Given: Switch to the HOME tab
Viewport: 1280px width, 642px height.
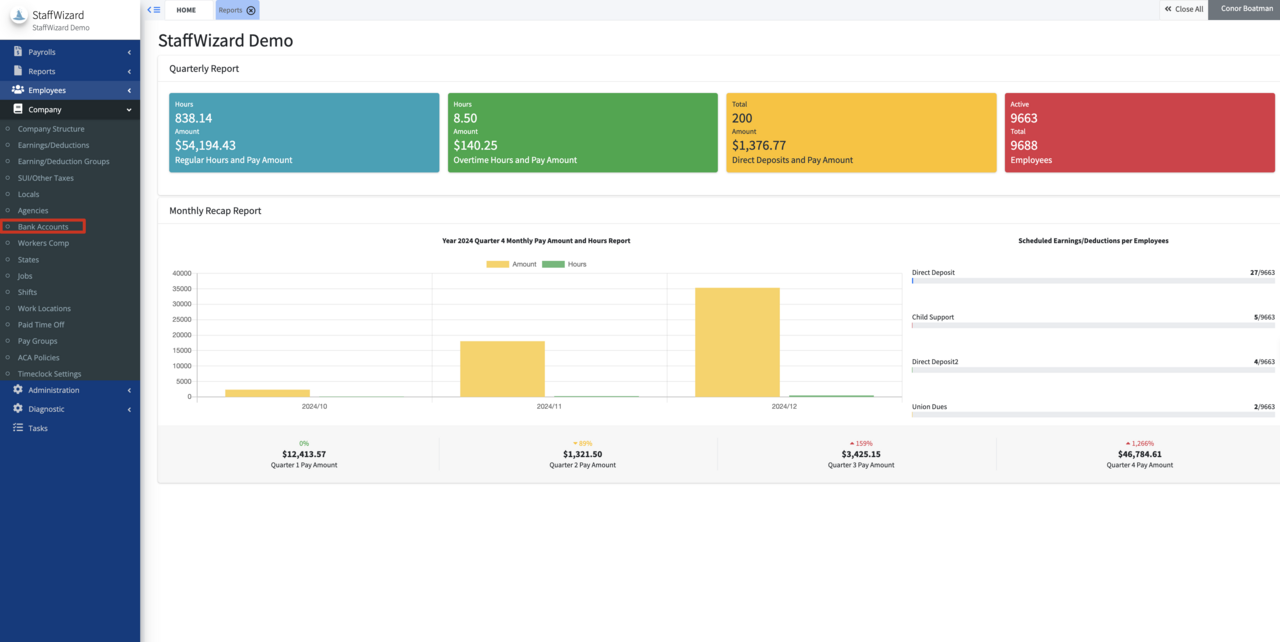Looking at the screenshot, I should [186, 10].
